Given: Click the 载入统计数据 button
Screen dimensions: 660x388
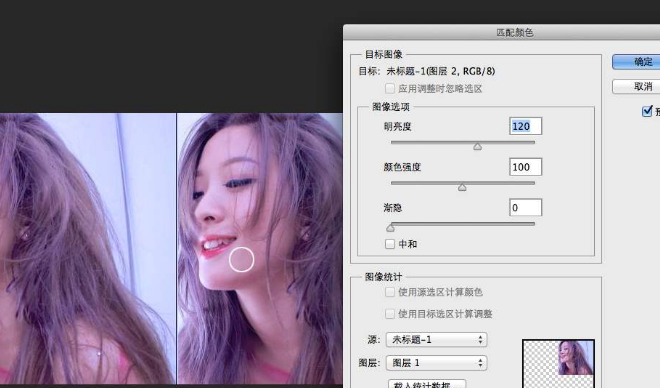Looking at the screenshot, I should click(427, 383).
